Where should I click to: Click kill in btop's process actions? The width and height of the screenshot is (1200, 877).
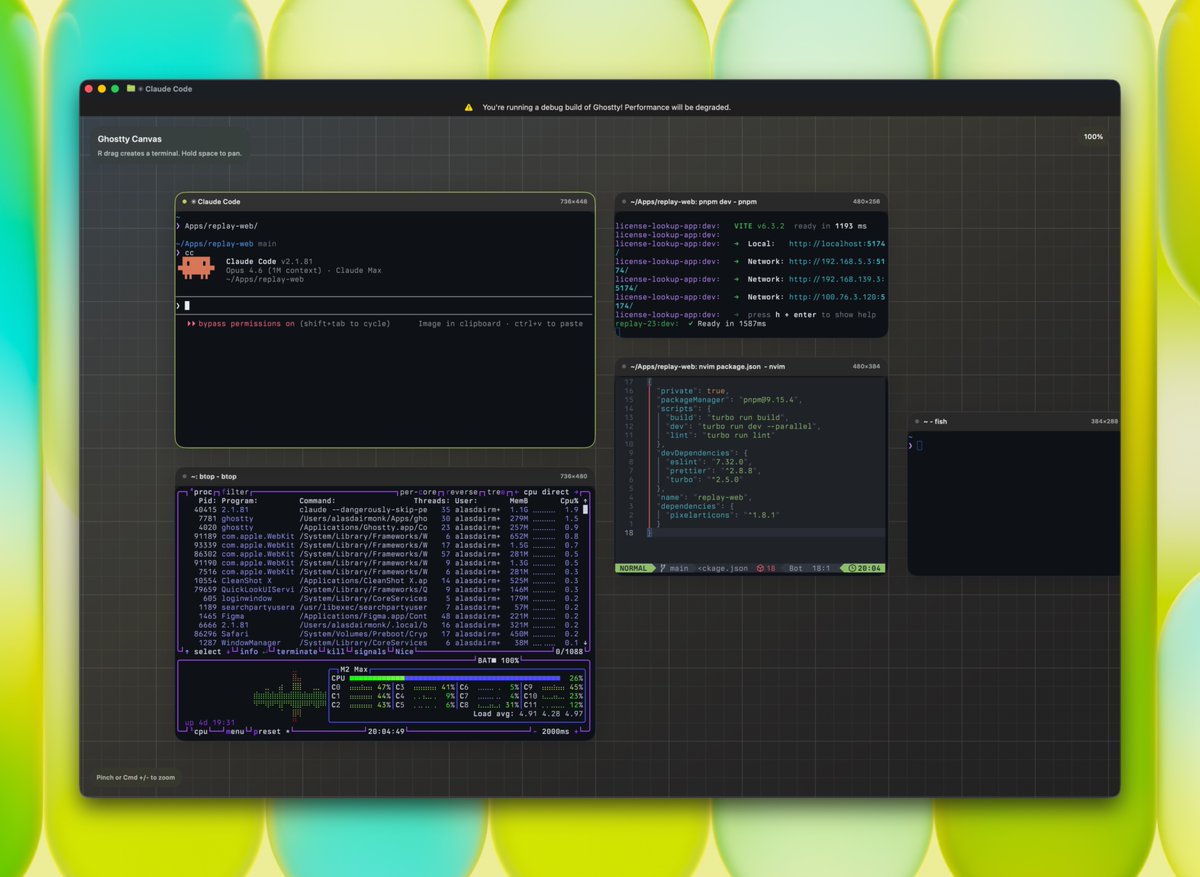[x=335, y=652]
